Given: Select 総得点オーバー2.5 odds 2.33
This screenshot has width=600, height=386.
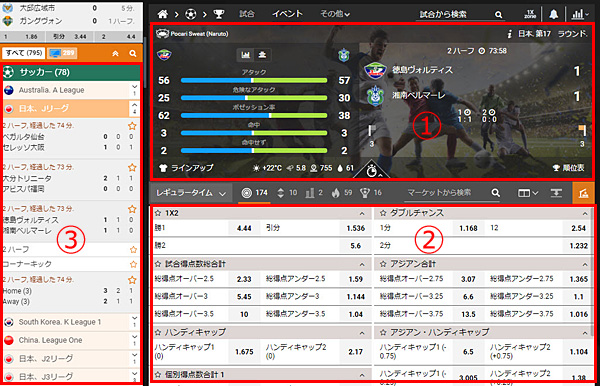Looking at the screenshot, I should [244, 279].
